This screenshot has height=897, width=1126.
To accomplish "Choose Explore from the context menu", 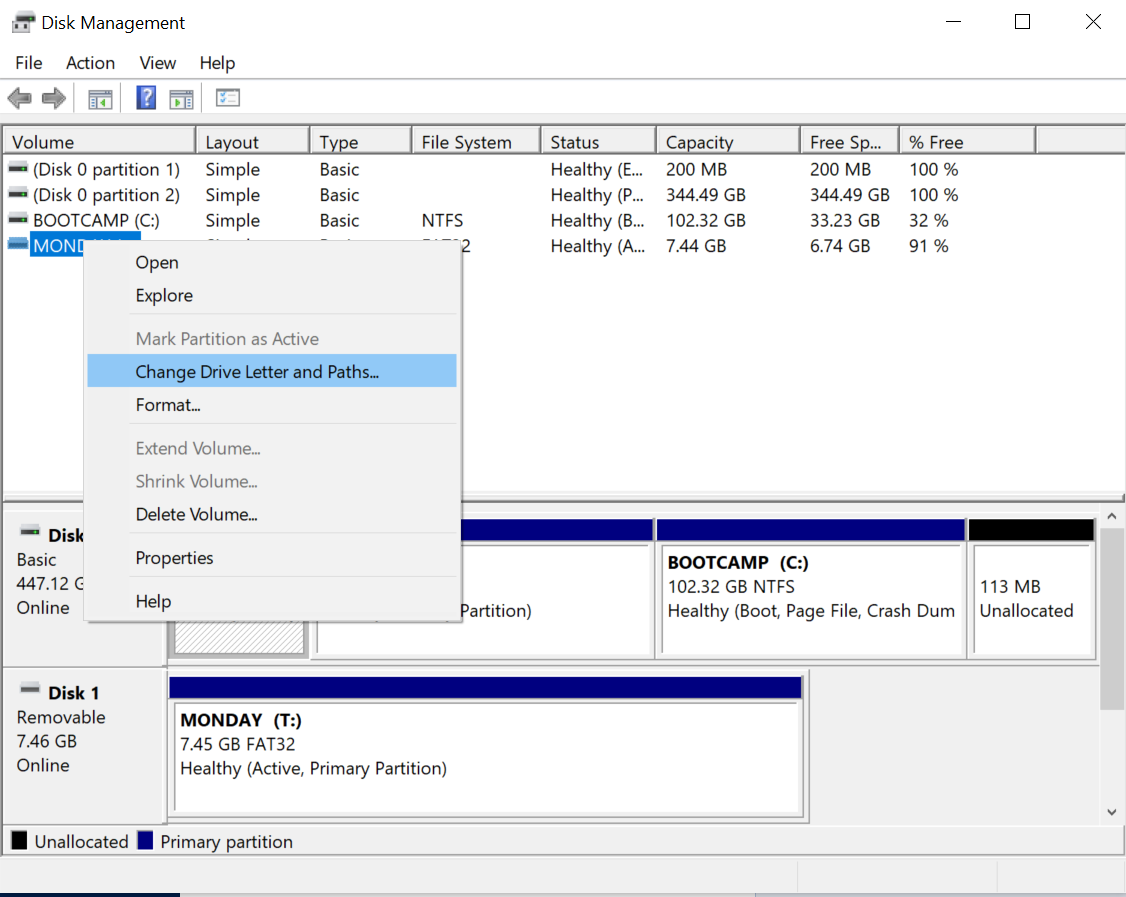I will click(271, 295).
